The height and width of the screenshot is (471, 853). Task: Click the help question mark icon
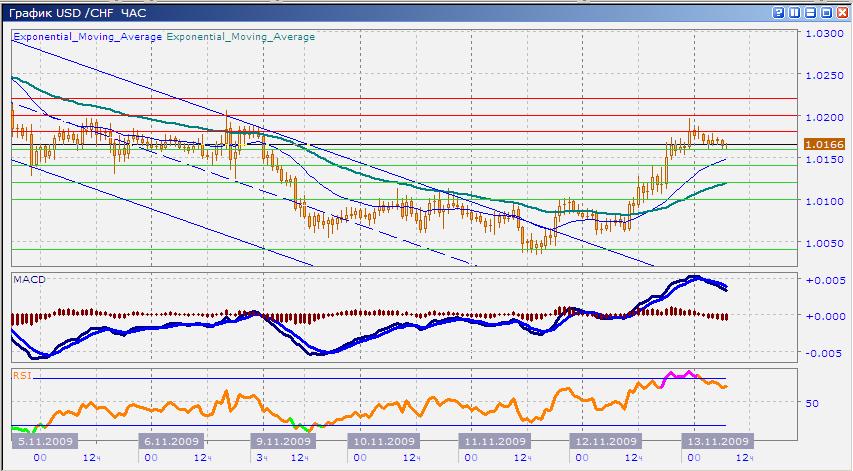pos(779,12)
